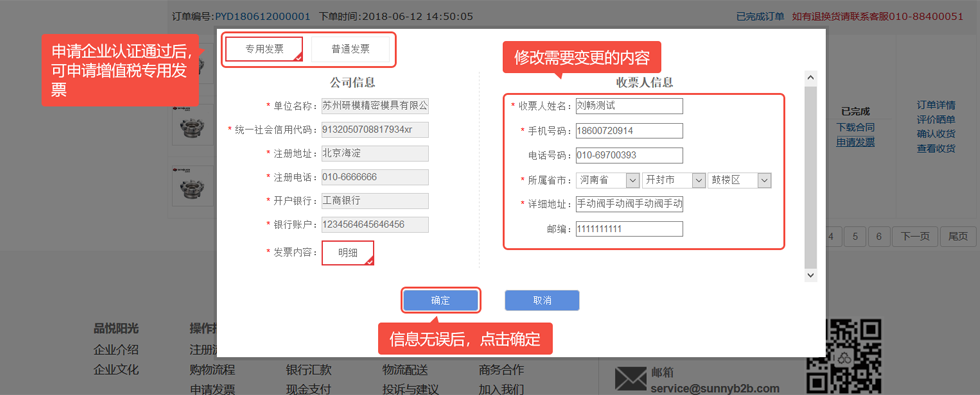The width and height of the screenshot is (980, 395).
Task: Click the service@sunnyb2b.com email text
Action: (x=715, y=388)
